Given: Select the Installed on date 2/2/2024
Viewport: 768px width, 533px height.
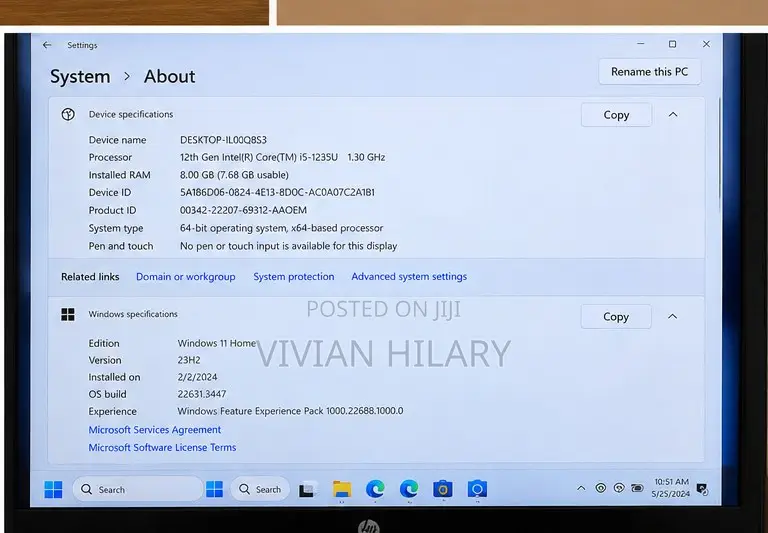Looking at the screenshot, I should [197, 377].
